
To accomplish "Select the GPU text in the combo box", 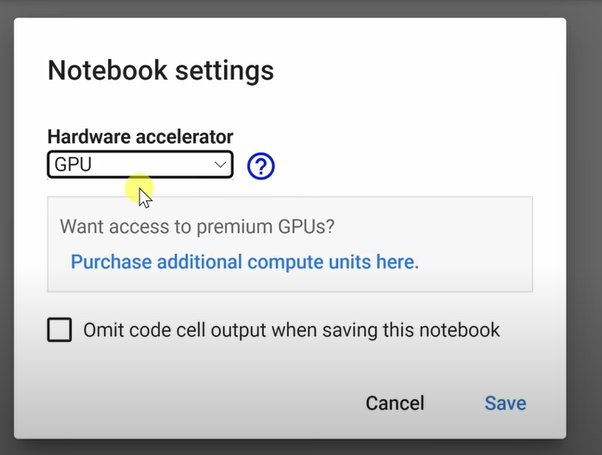I will [74, 165].
